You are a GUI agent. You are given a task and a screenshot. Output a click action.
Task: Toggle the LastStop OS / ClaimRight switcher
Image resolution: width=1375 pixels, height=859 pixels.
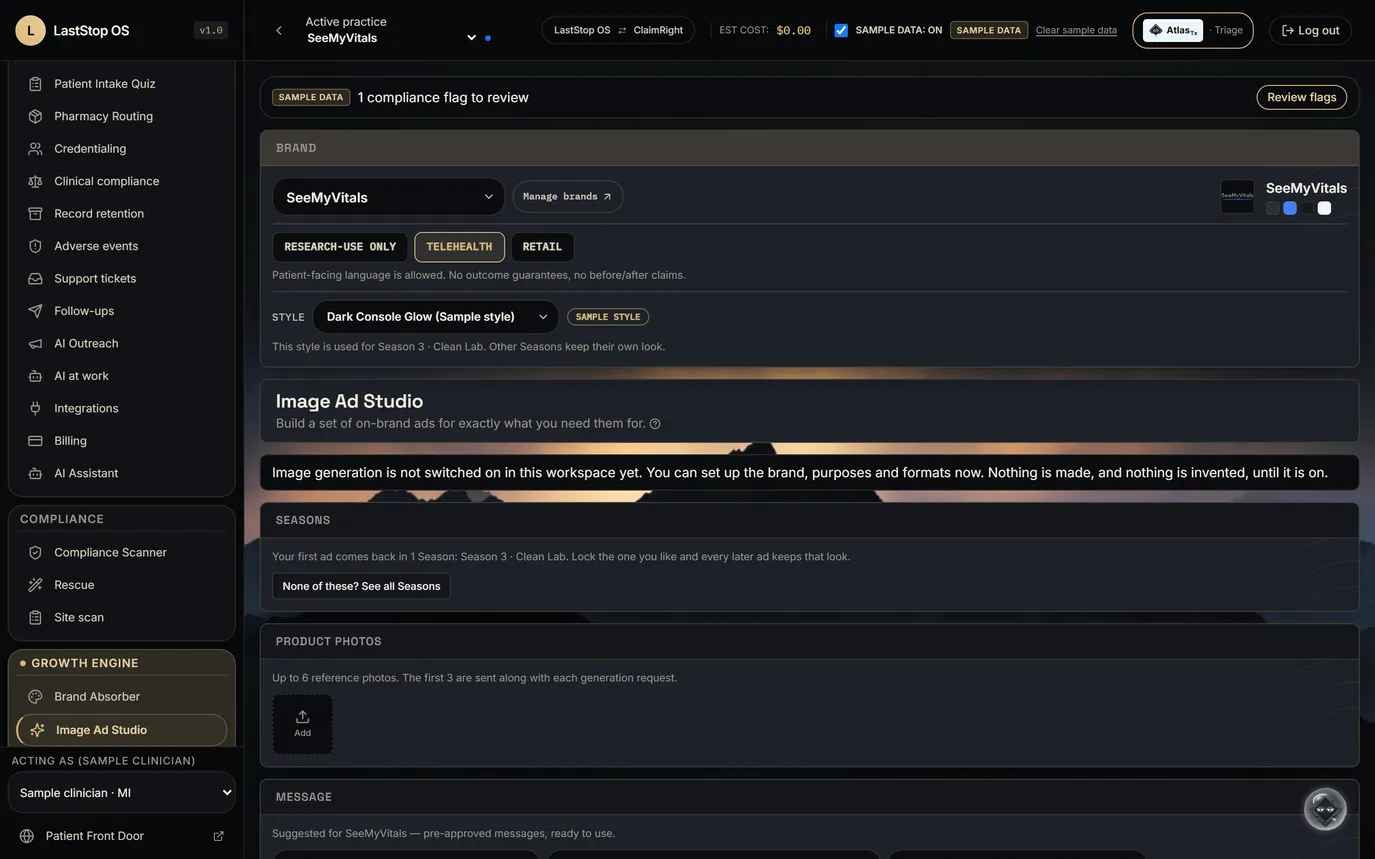click(618, 30)
